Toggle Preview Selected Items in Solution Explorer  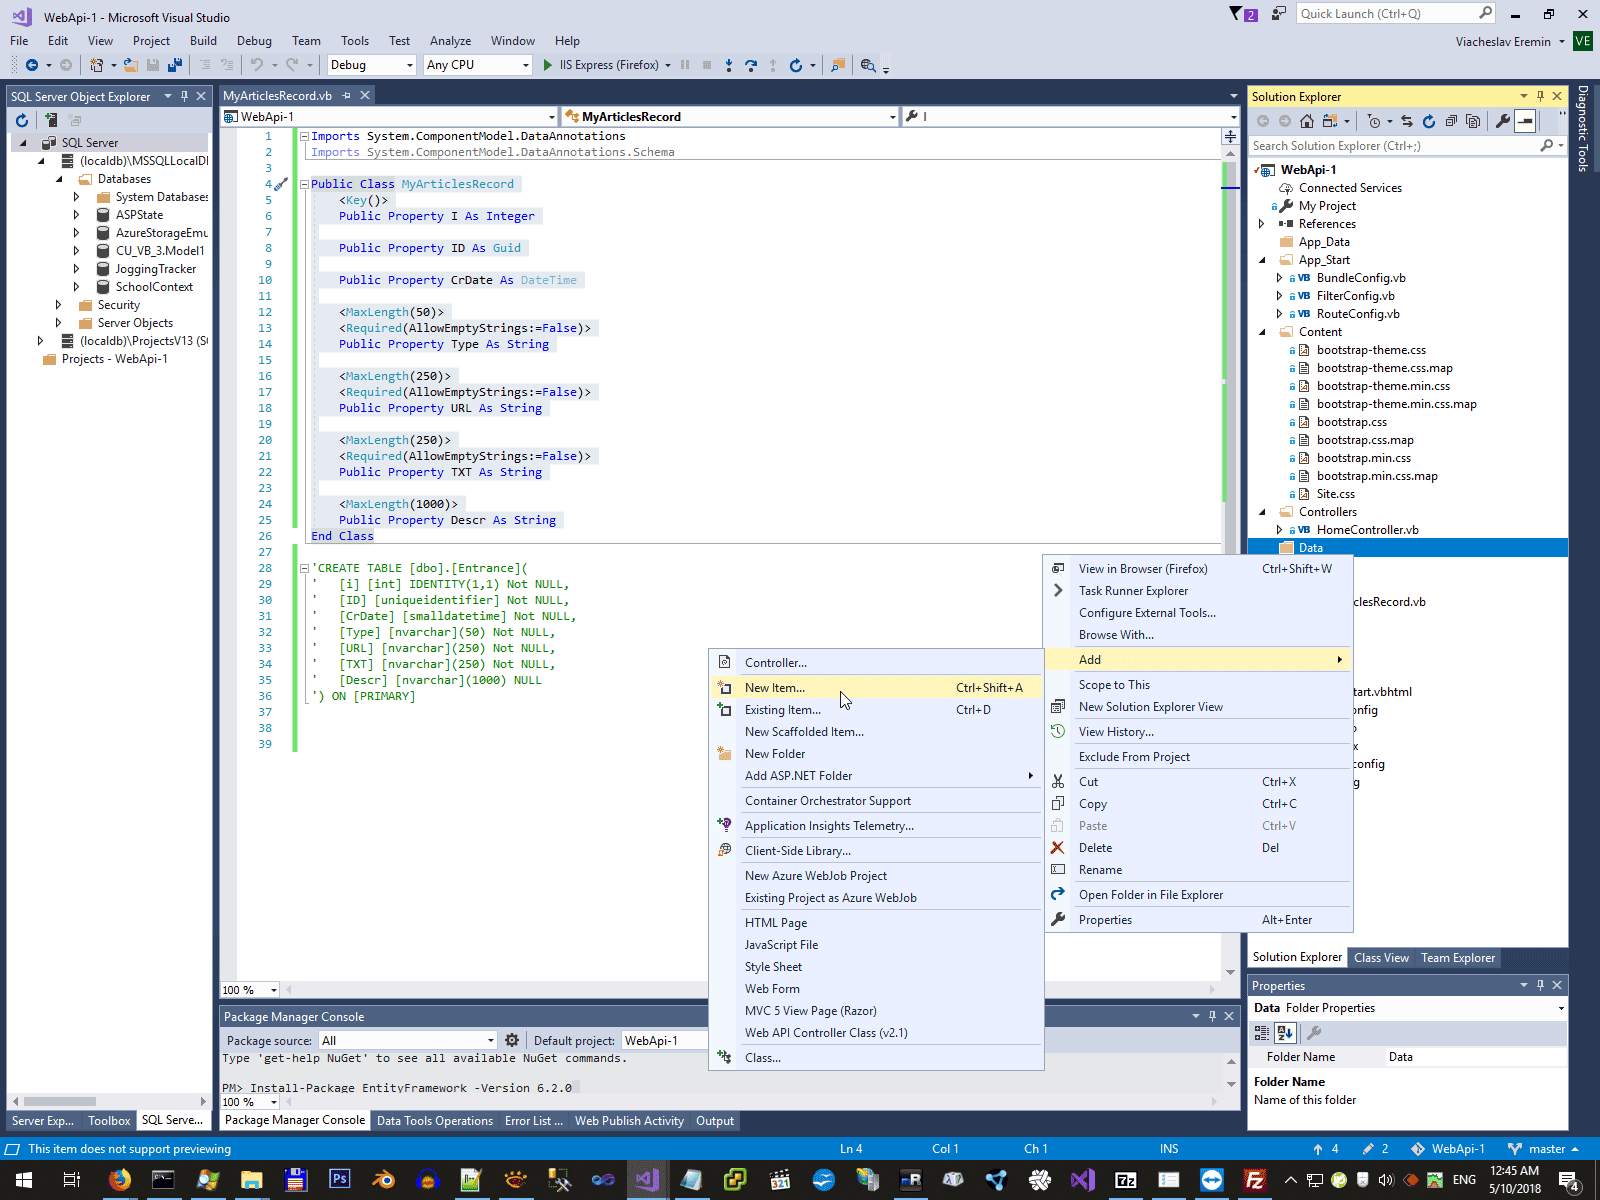[1525, 121]
